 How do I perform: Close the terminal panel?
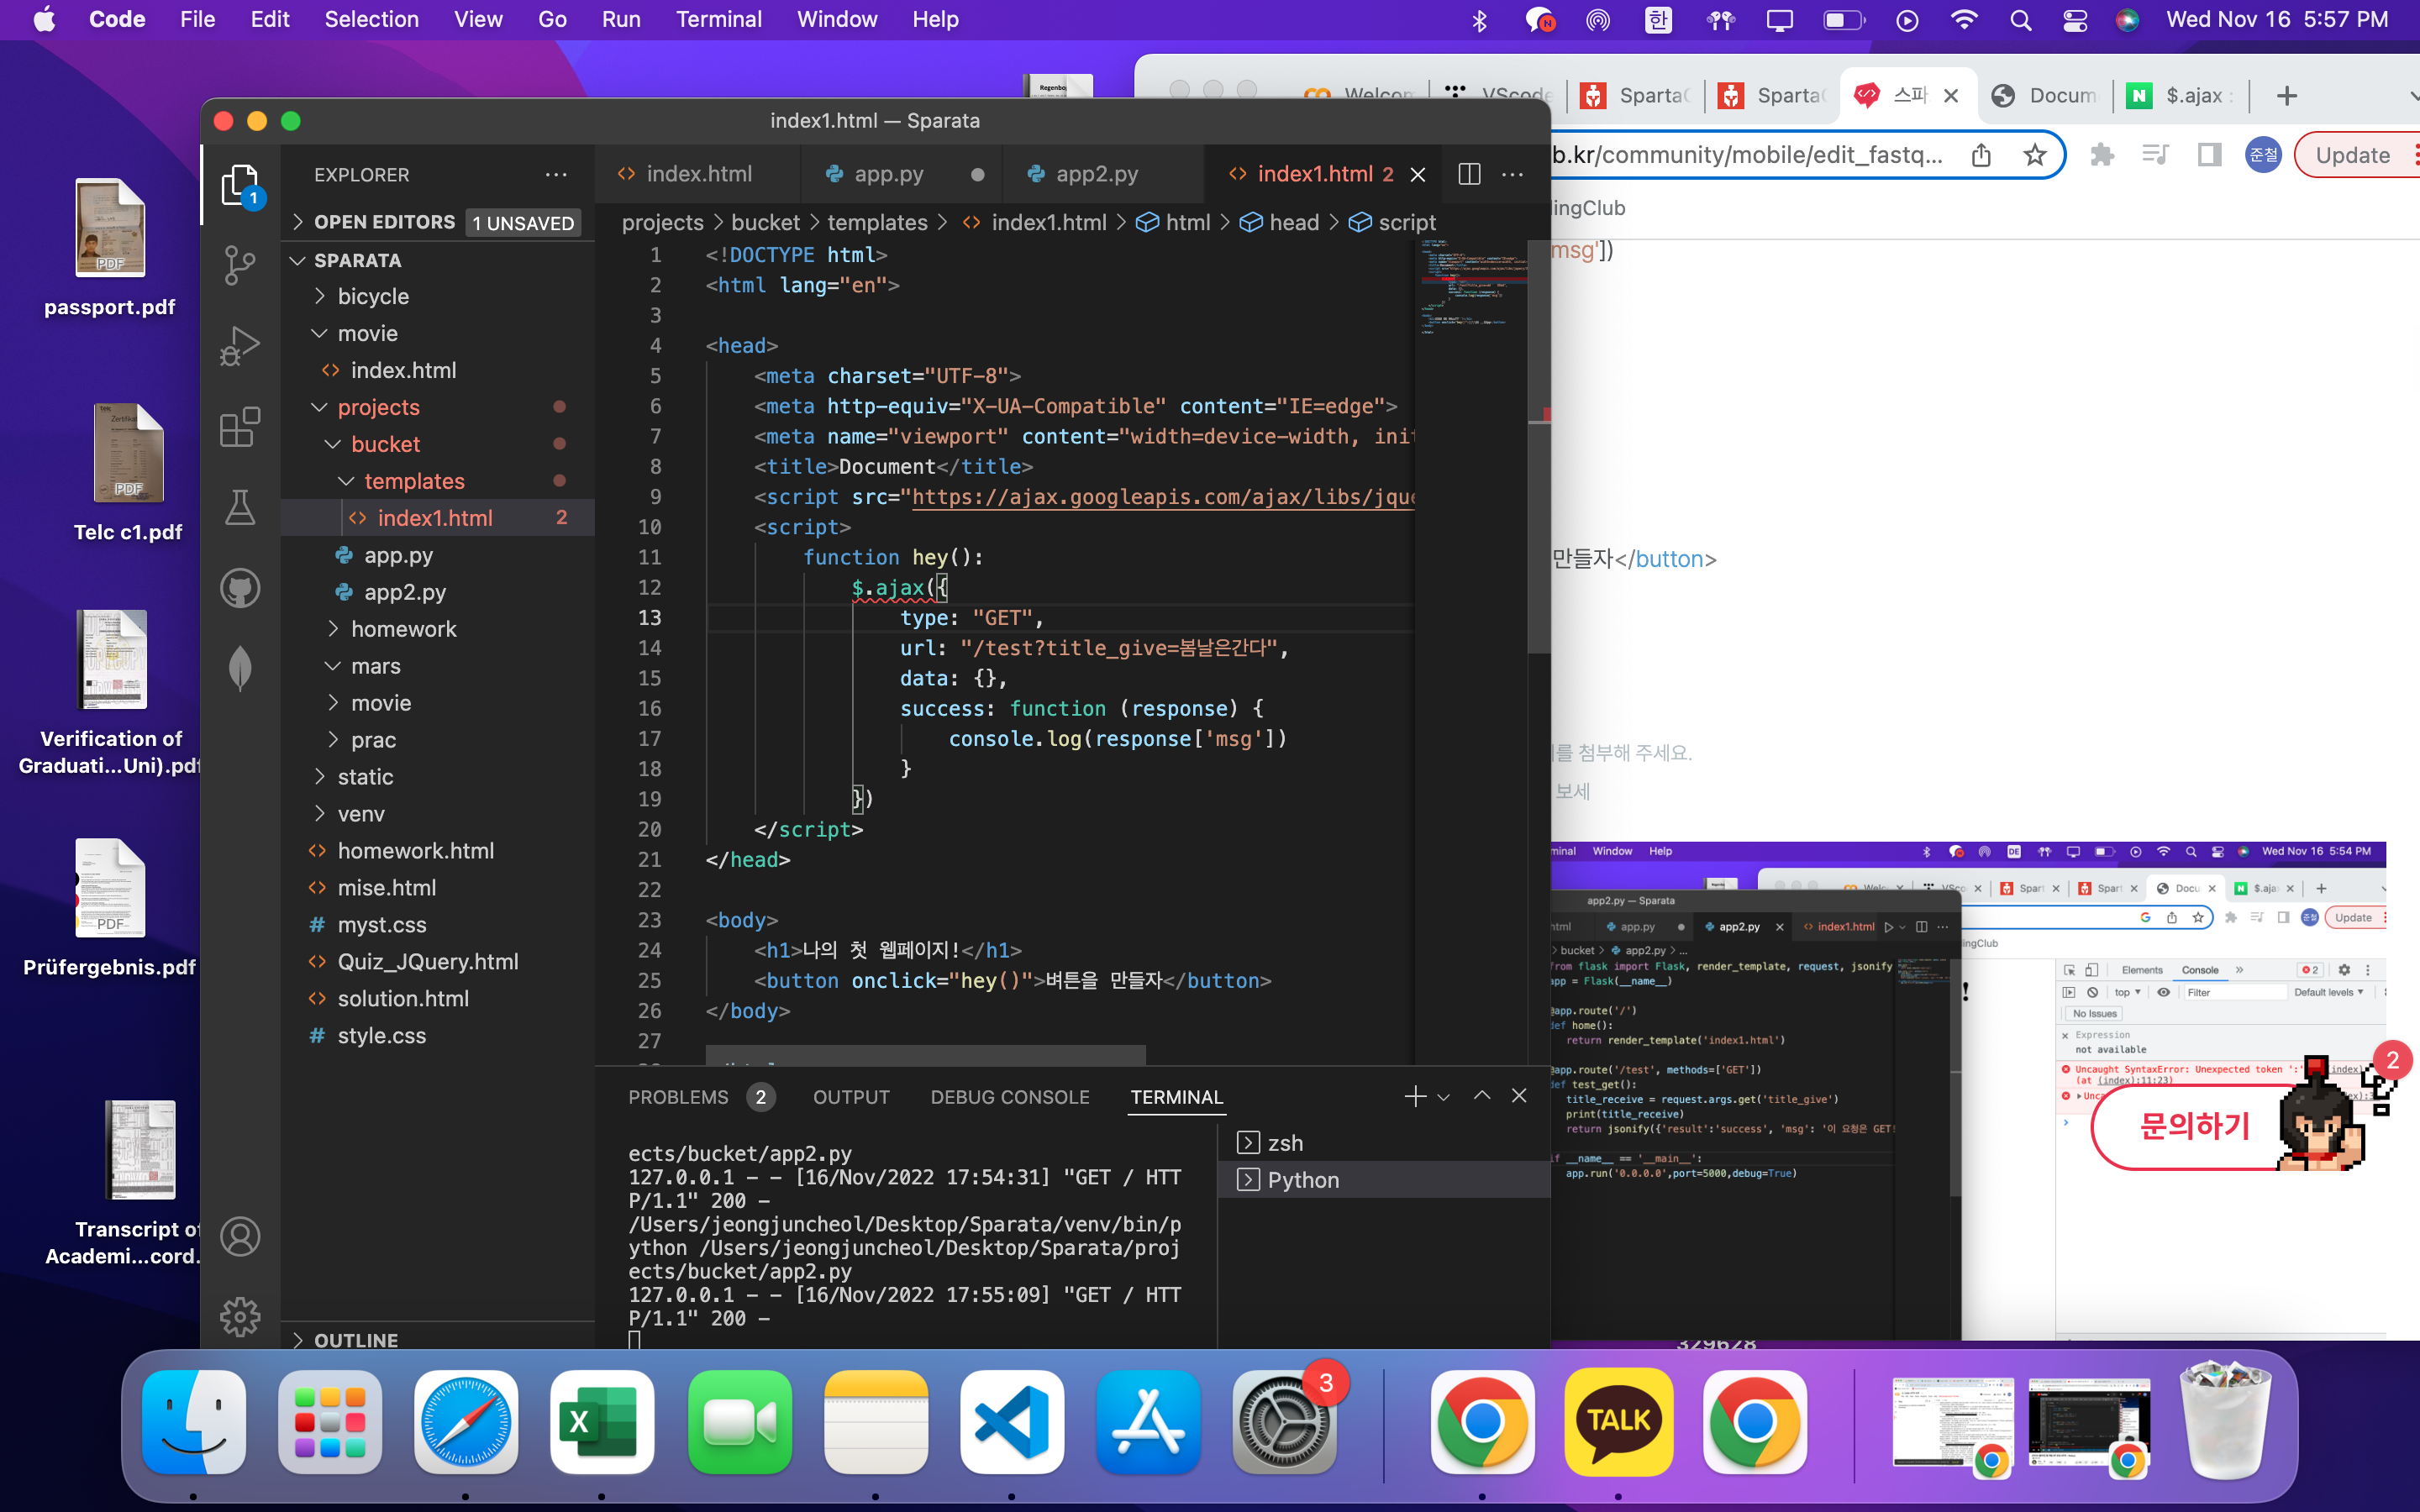click(1519, 1096)
